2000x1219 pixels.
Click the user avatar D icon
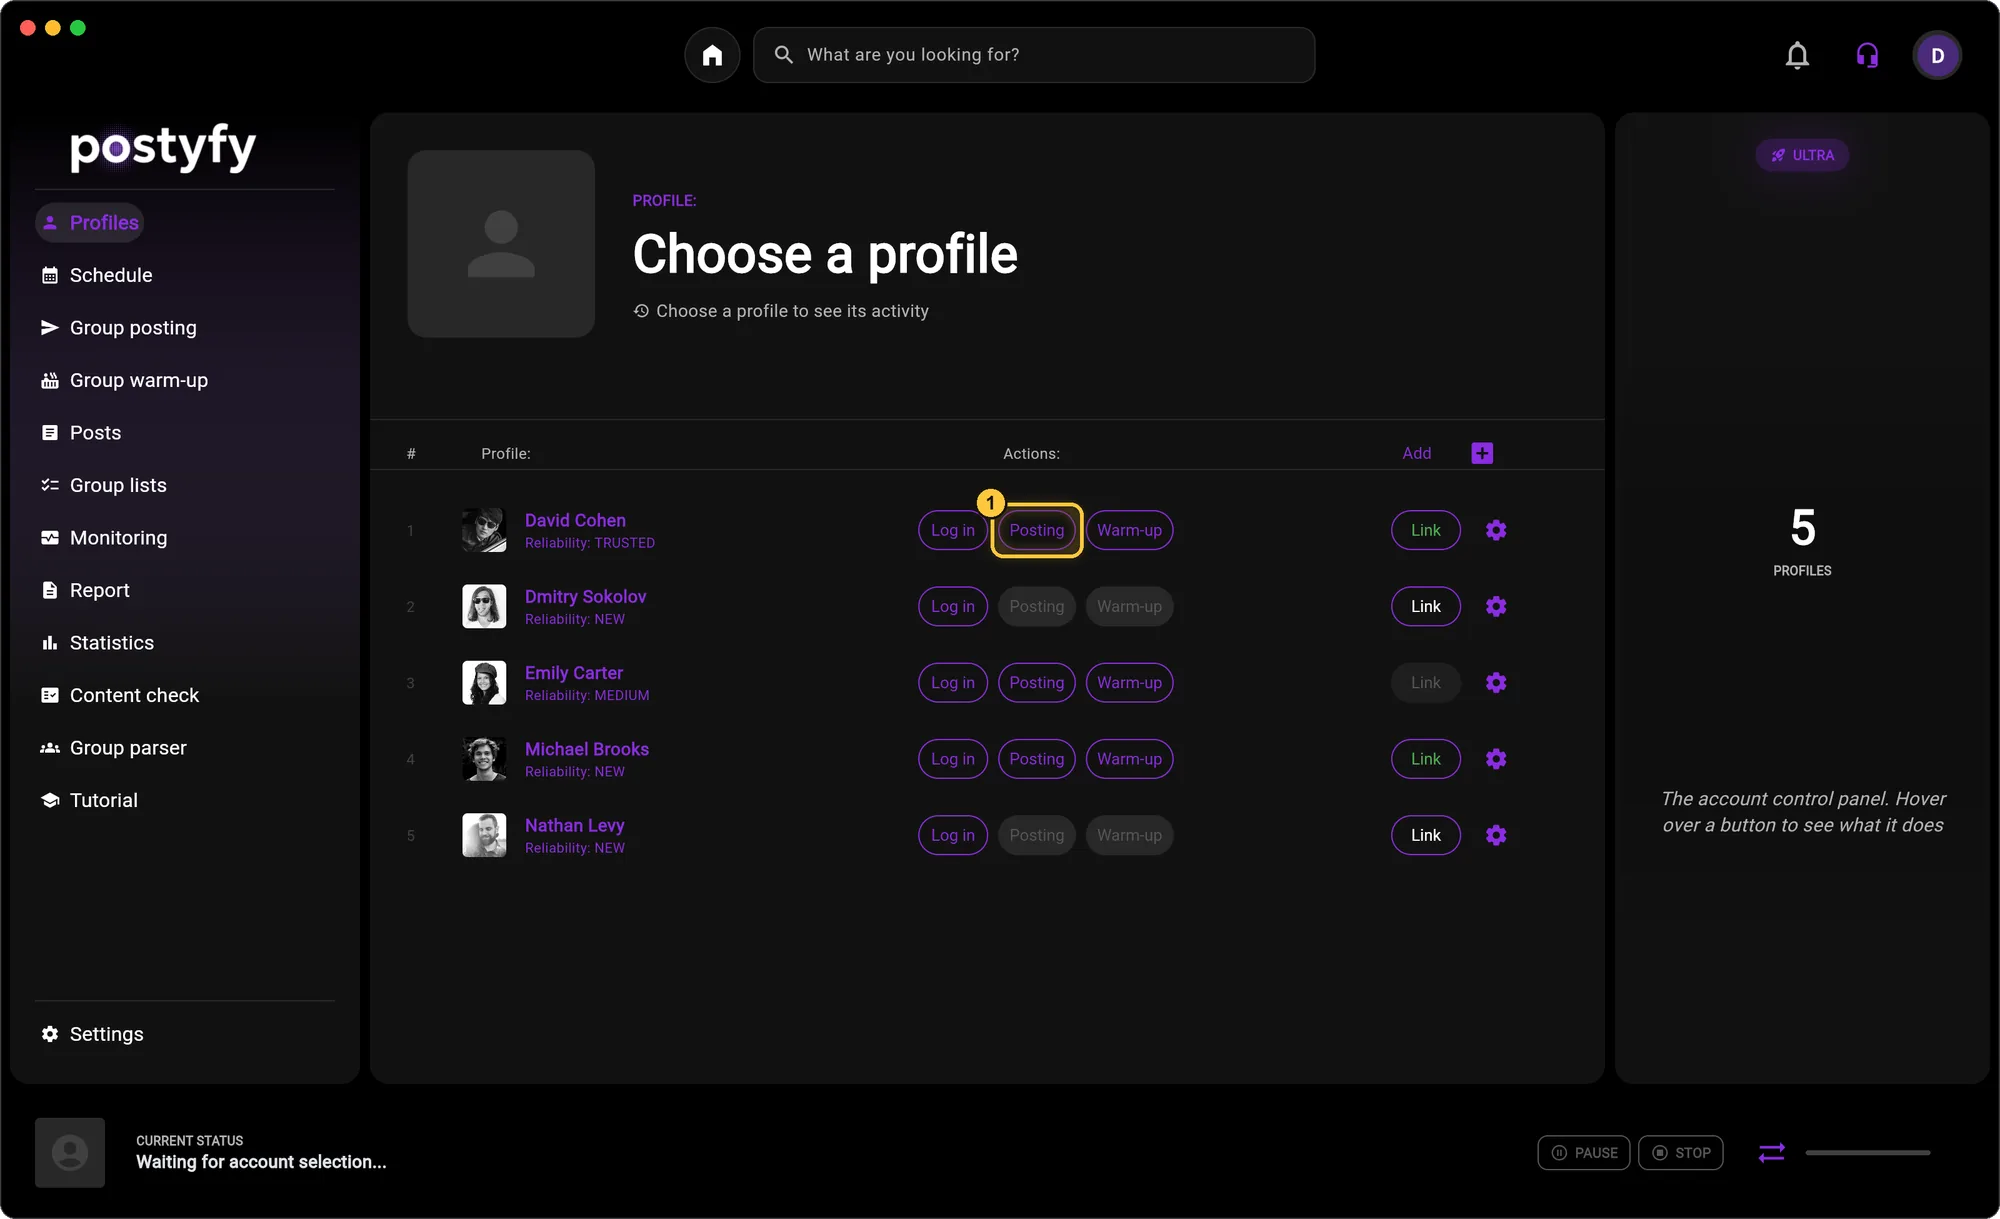(x=1937, y=55)
